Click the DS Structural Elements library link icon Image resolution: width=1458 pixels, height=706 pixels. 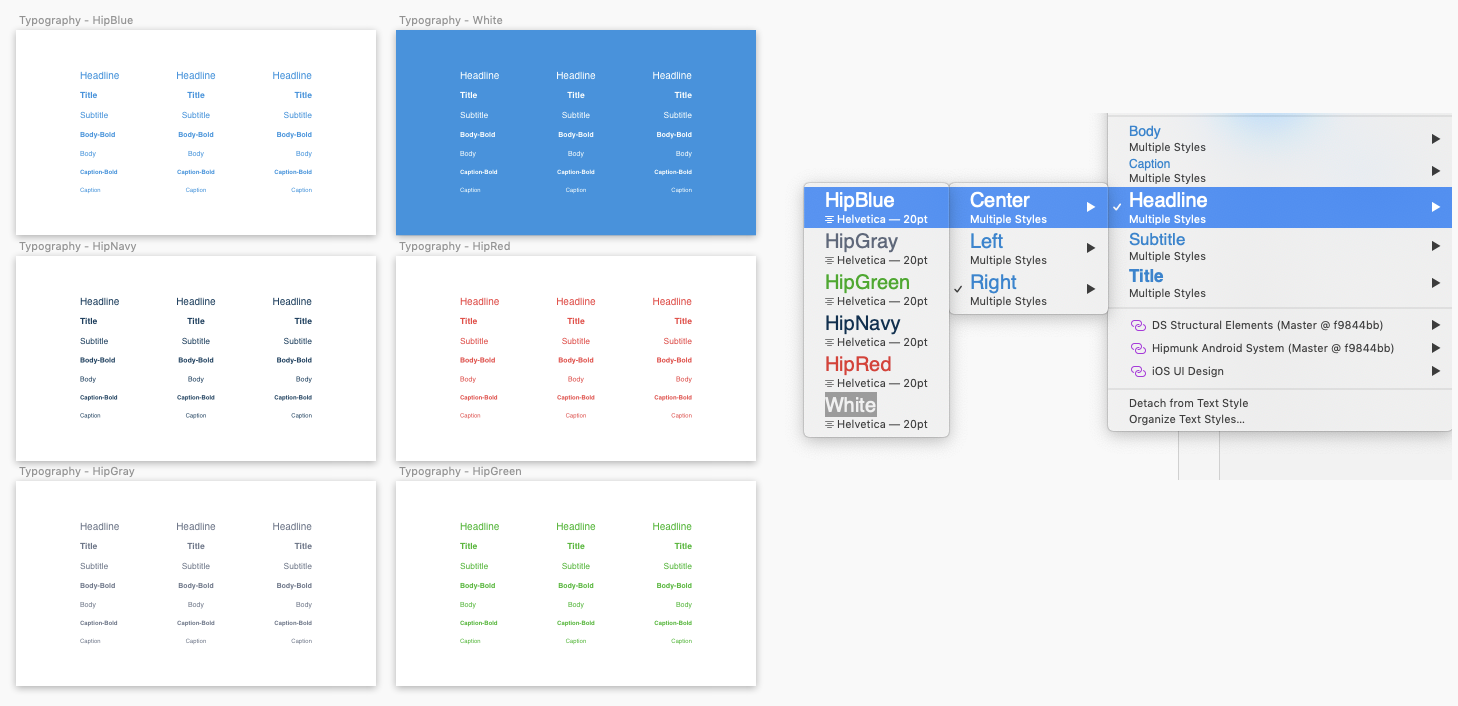[x=1137, y=325]
